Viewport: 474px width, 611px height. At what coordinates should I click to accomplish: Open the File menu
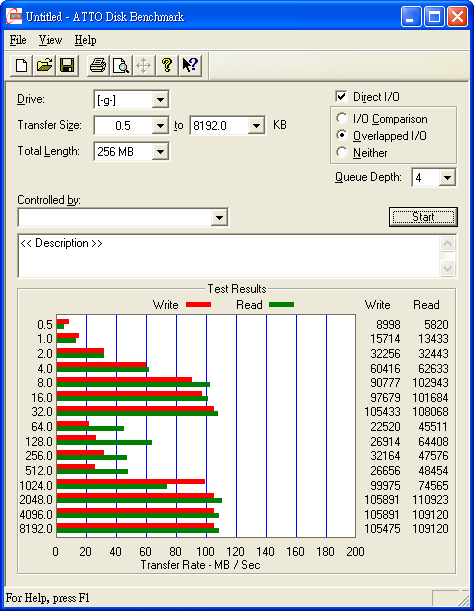[x=18, y=40]
